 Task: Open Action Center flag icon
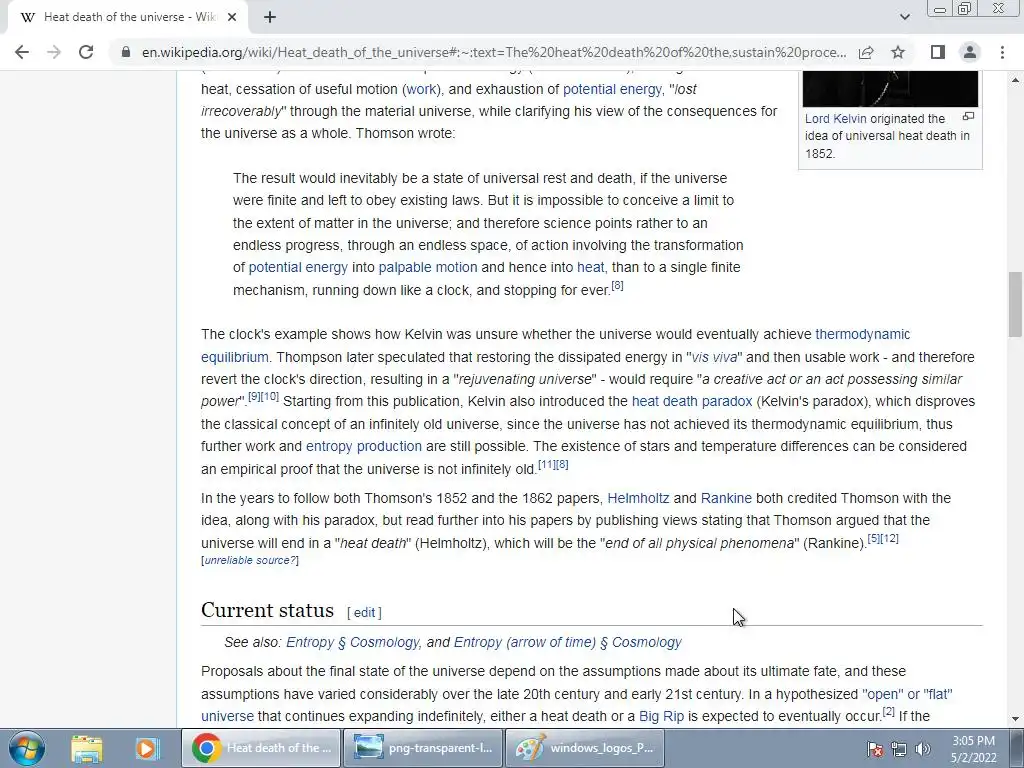coord(875,749)
